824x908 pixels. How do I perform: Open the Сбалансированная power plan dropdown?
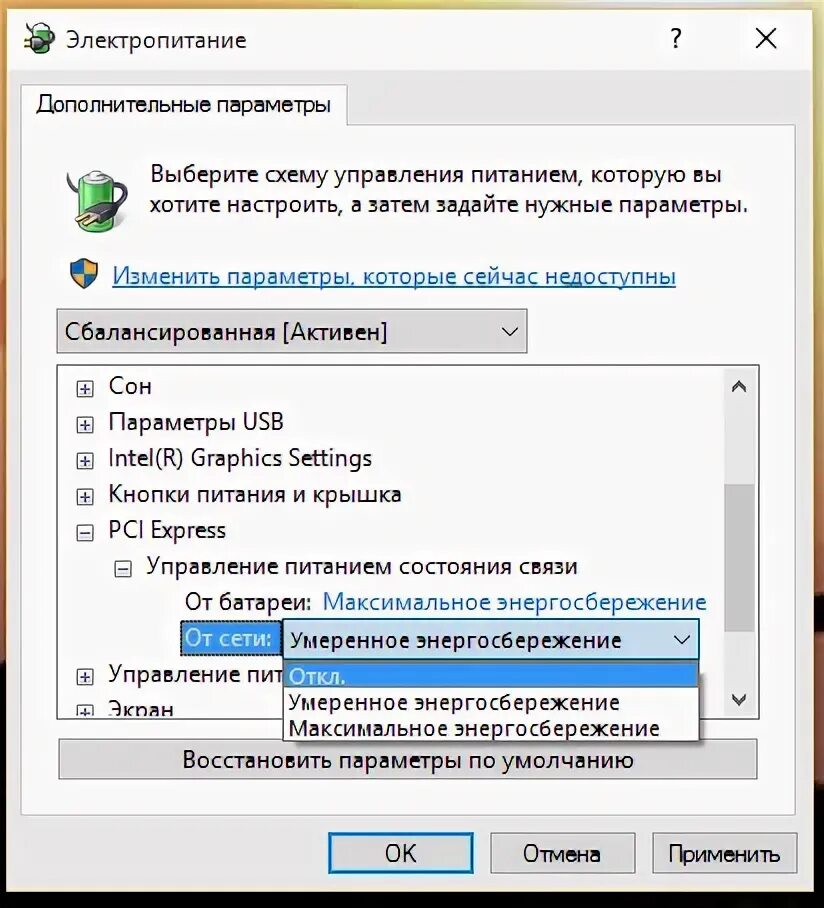[292, 331]
